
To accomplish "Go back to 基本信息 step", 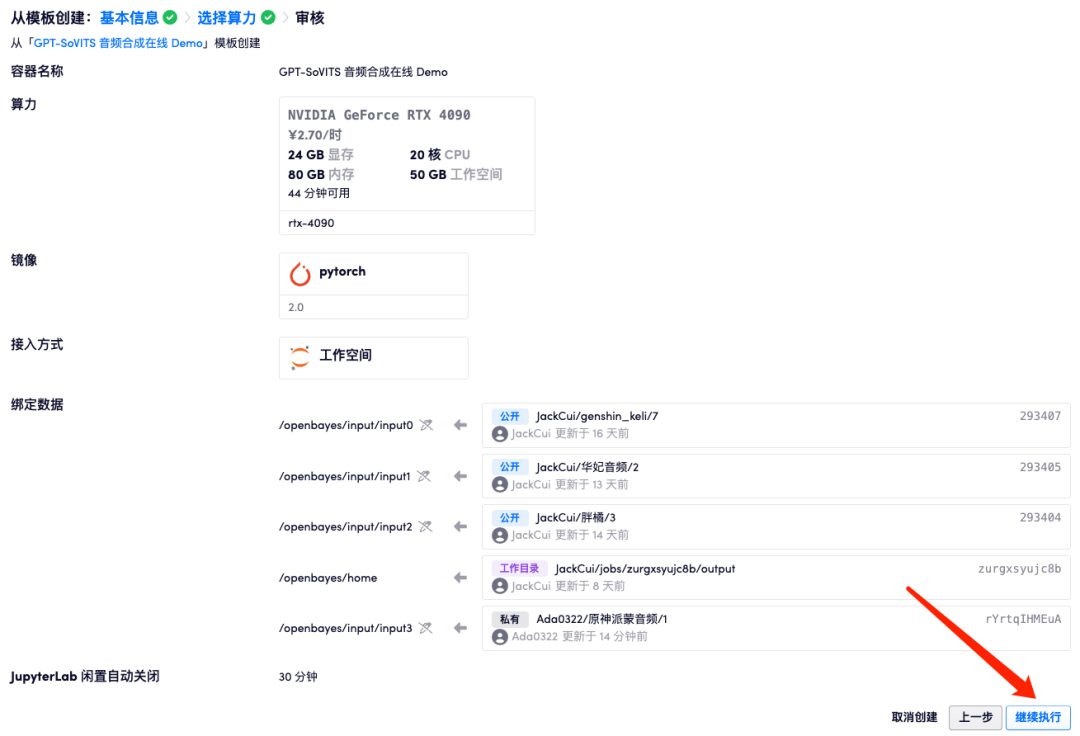I will (x=129, y=17).
